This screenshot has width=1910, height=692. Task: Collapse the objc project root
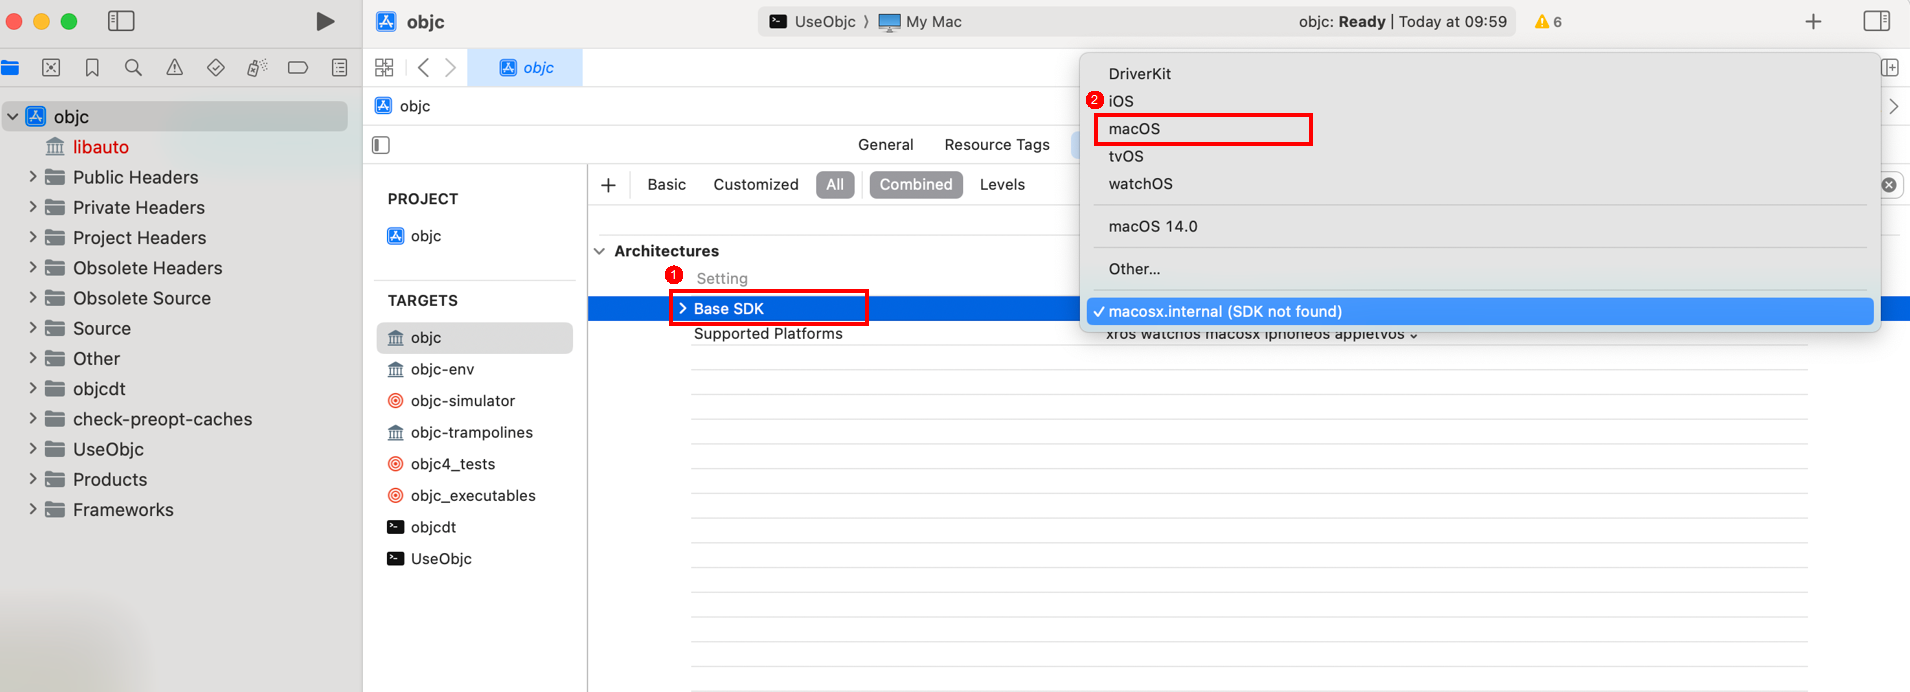(x=13, y=117)
